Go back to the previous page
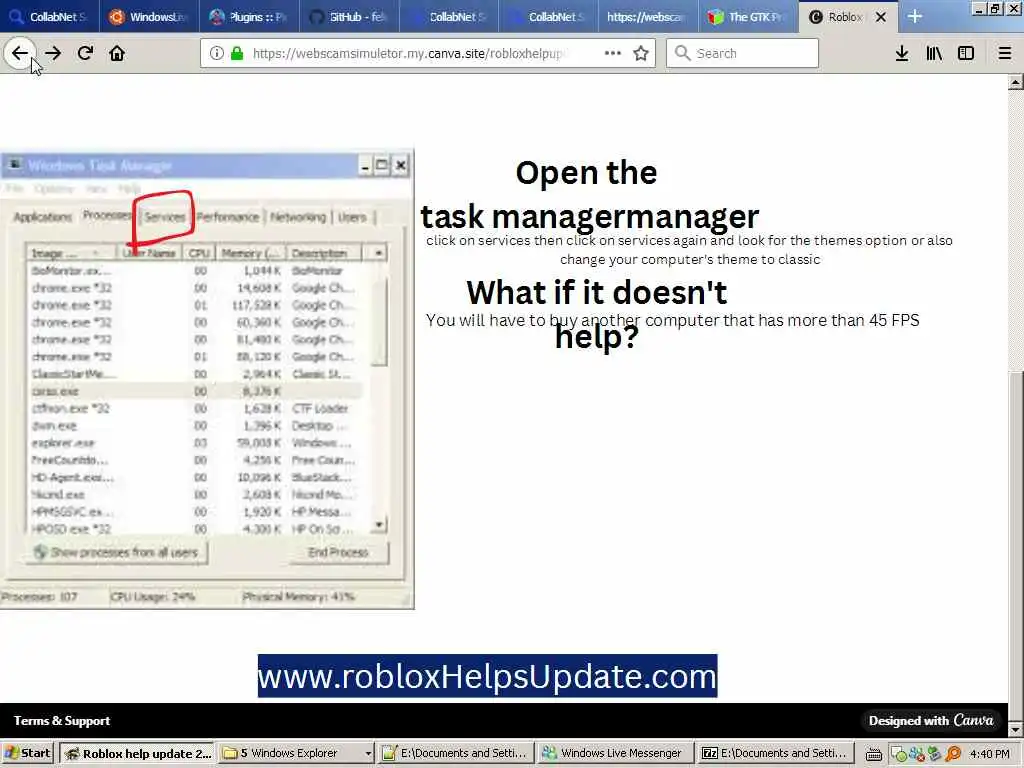The image size is (1024, 768). click(x=20, y=54)
